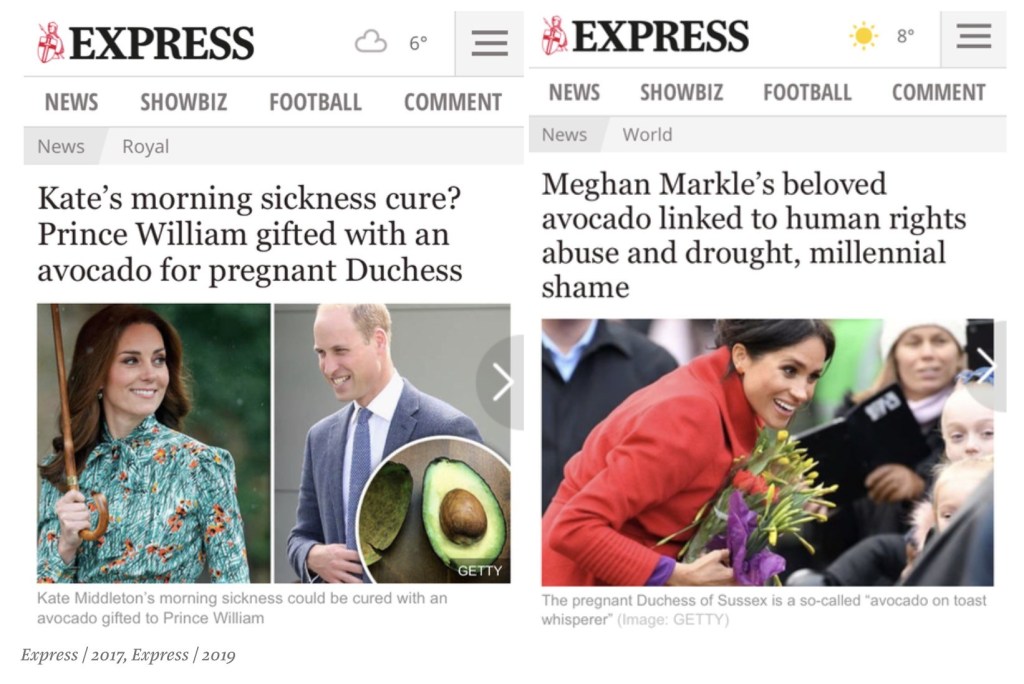Click the Kate Middleton umbrella photo

tap(153, 443)
